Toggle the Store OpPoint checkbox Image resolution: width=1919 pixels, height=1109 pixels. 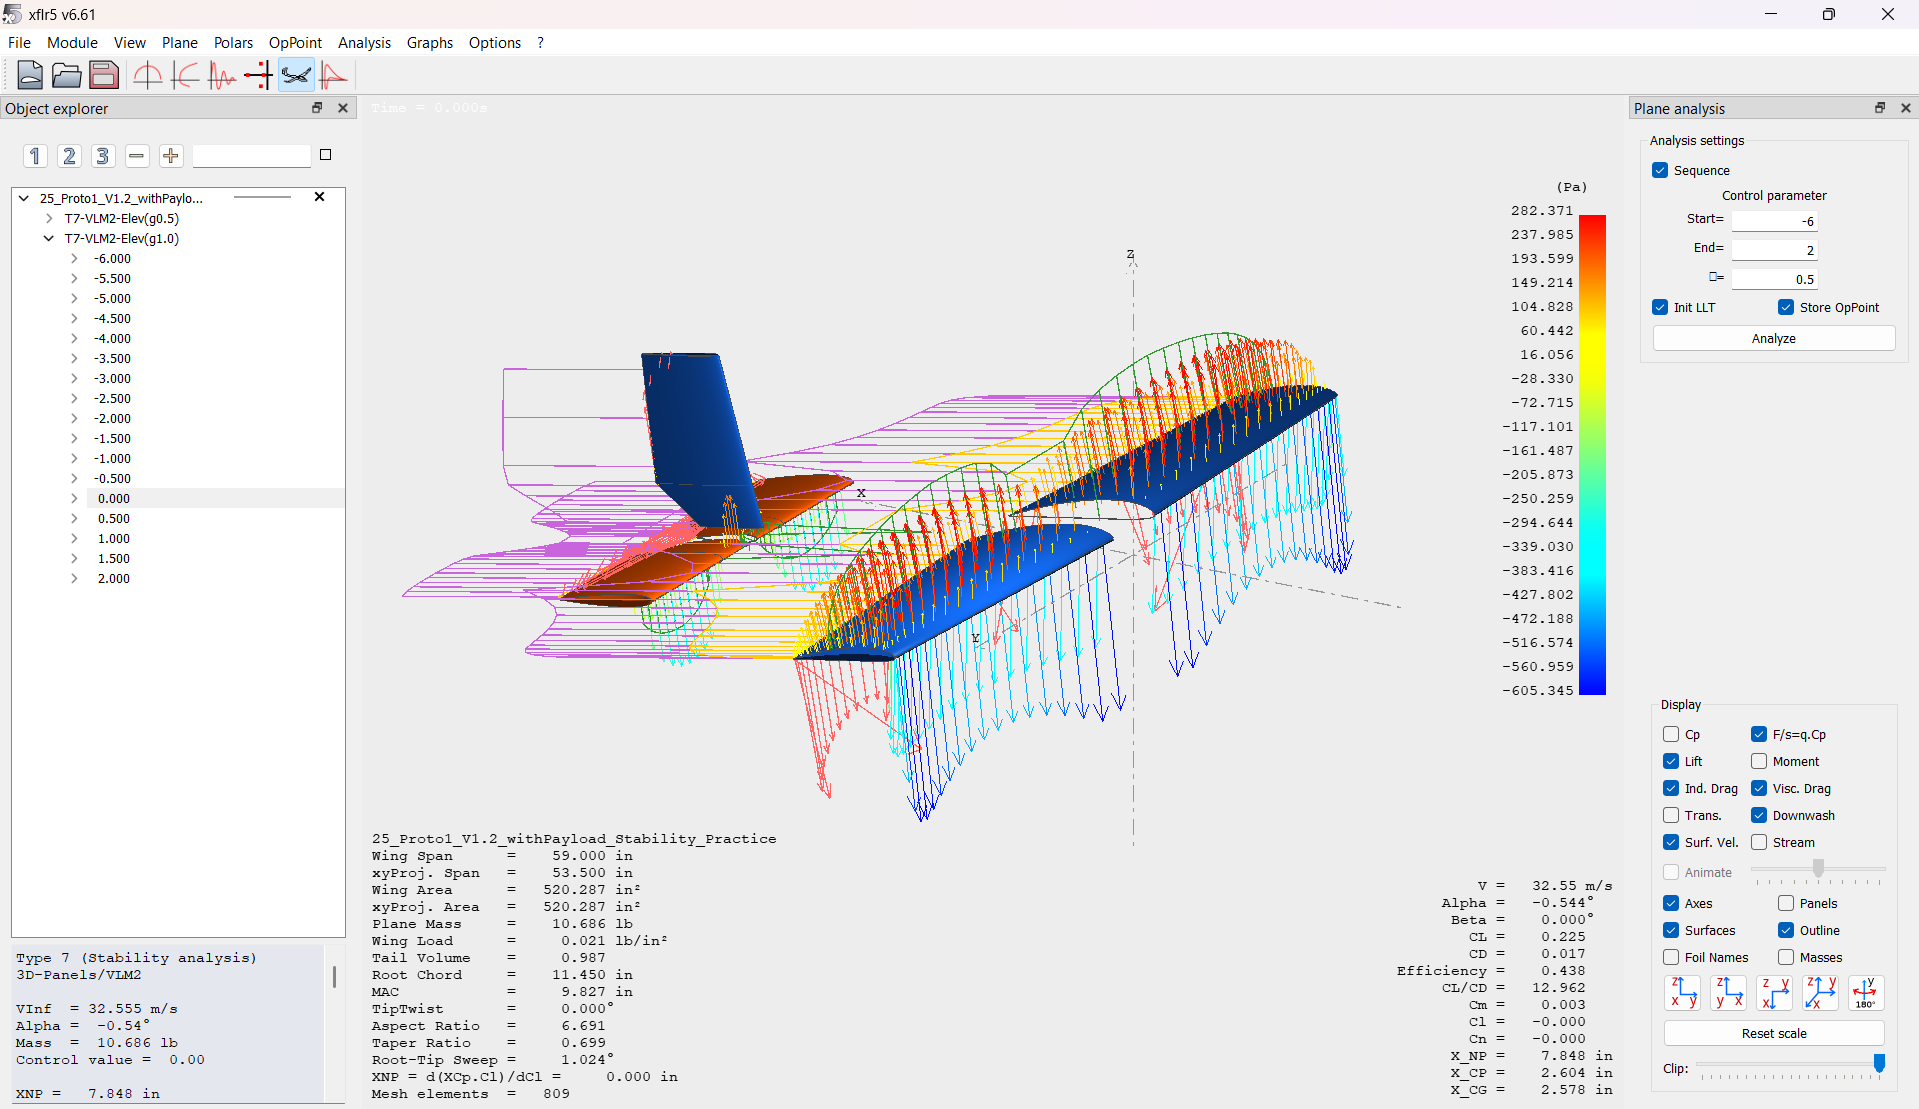point(1786,307)
